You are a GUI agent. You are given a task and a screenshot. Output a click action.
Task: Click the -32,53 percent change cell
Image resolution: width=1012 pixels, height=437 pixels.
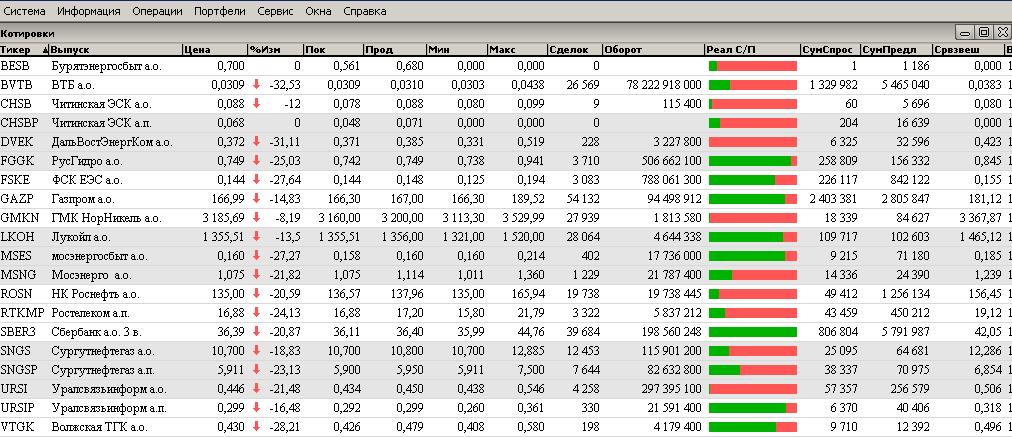pyautogui.click(x=286, y=85)
